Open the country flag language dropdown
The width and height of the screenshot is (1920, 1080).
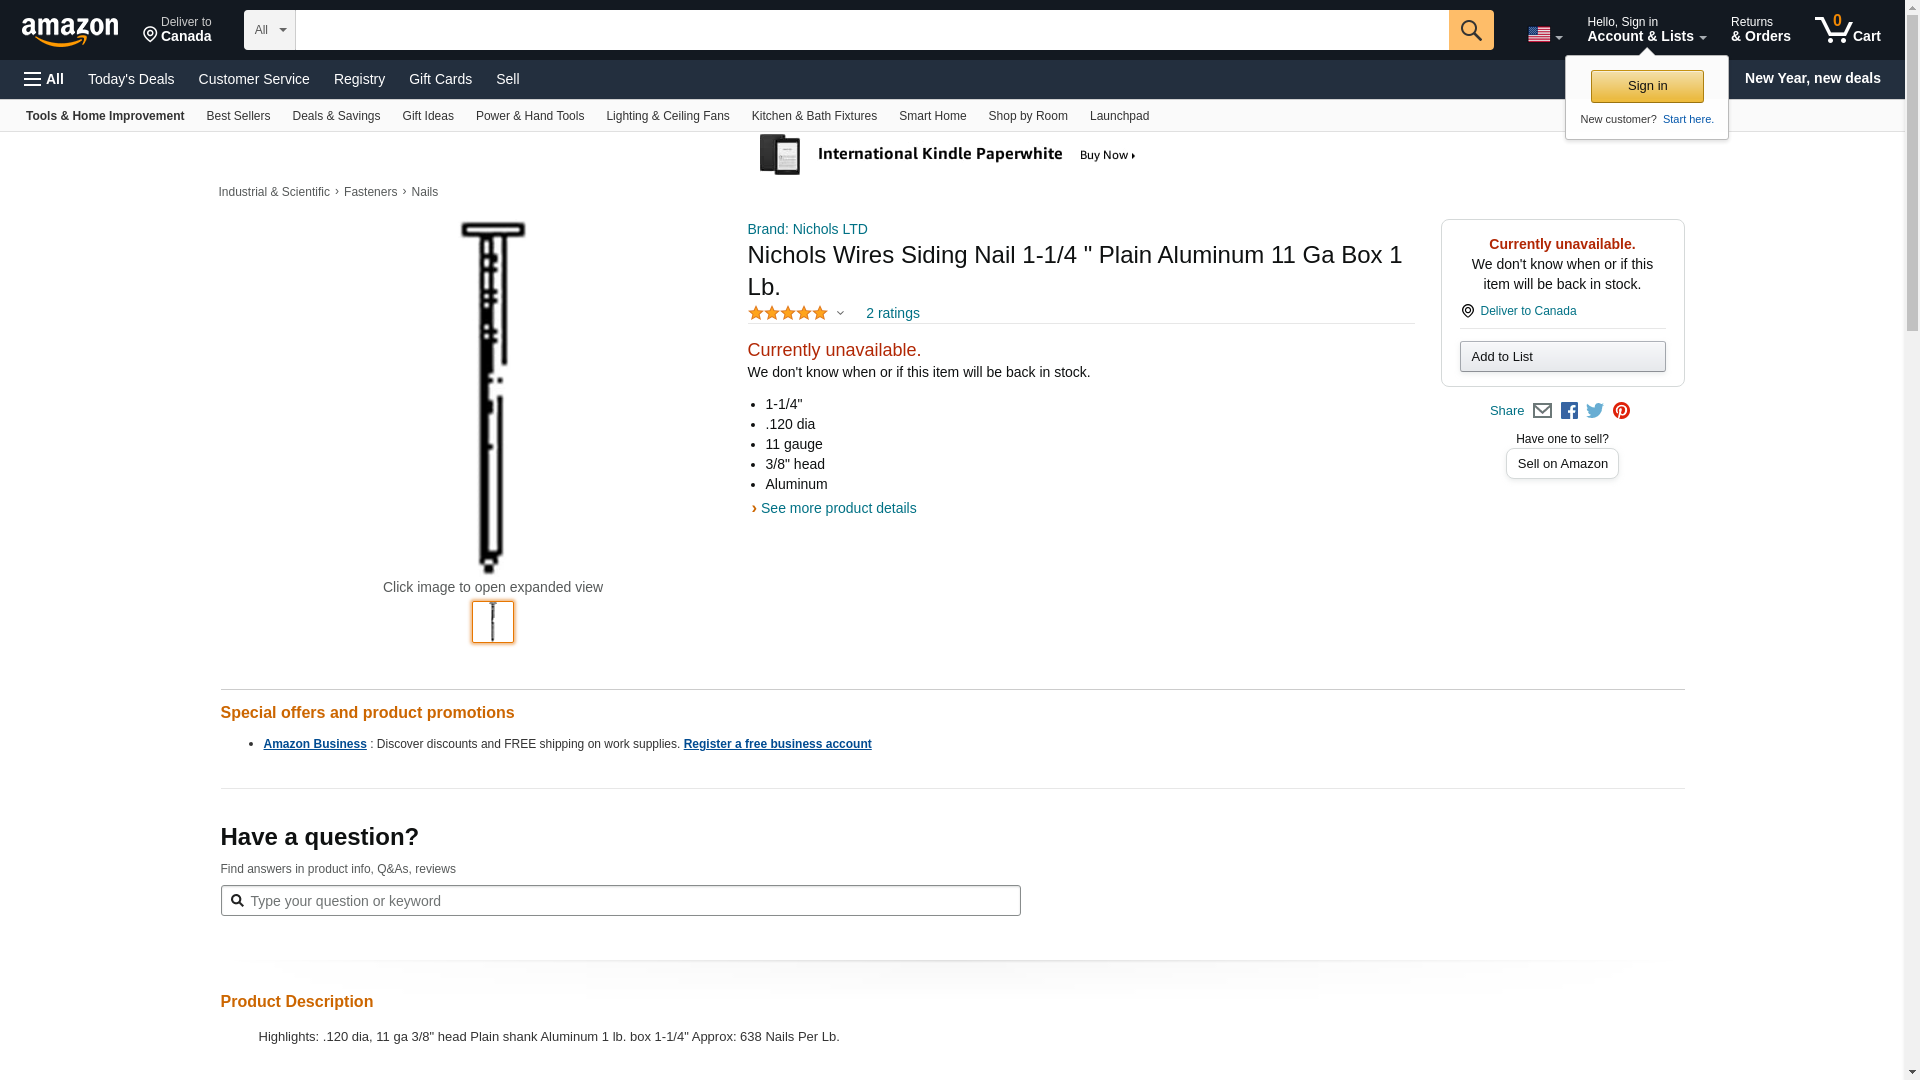coord(1544,35)
